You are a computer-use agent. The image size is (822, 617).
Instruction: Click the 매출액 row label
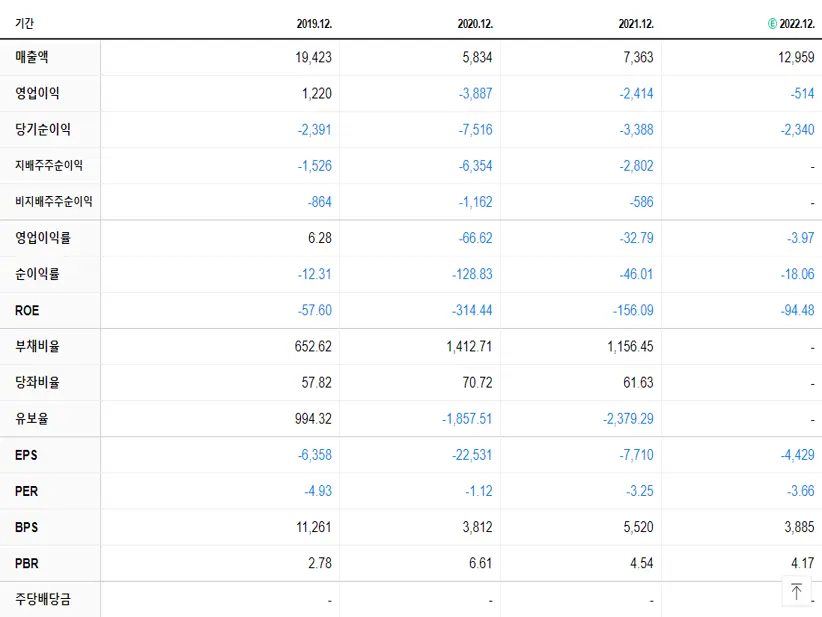(31, 57)
